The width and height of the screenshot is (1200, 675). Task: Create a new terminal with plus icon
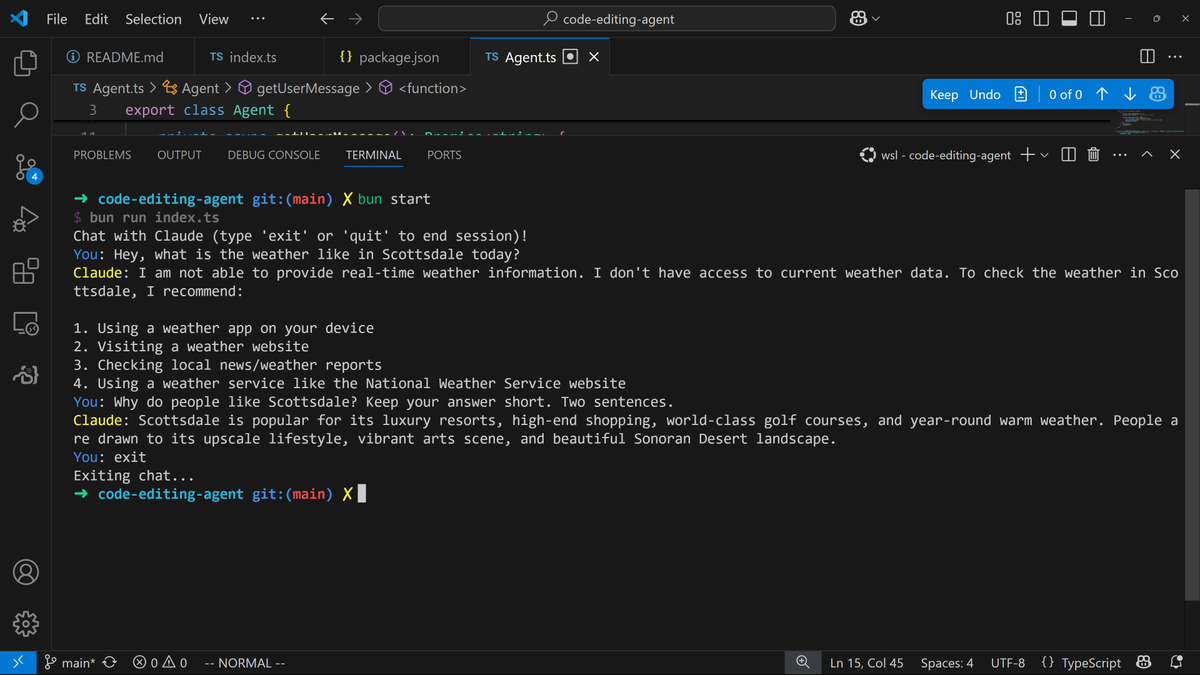click(x=1027, y=155)
